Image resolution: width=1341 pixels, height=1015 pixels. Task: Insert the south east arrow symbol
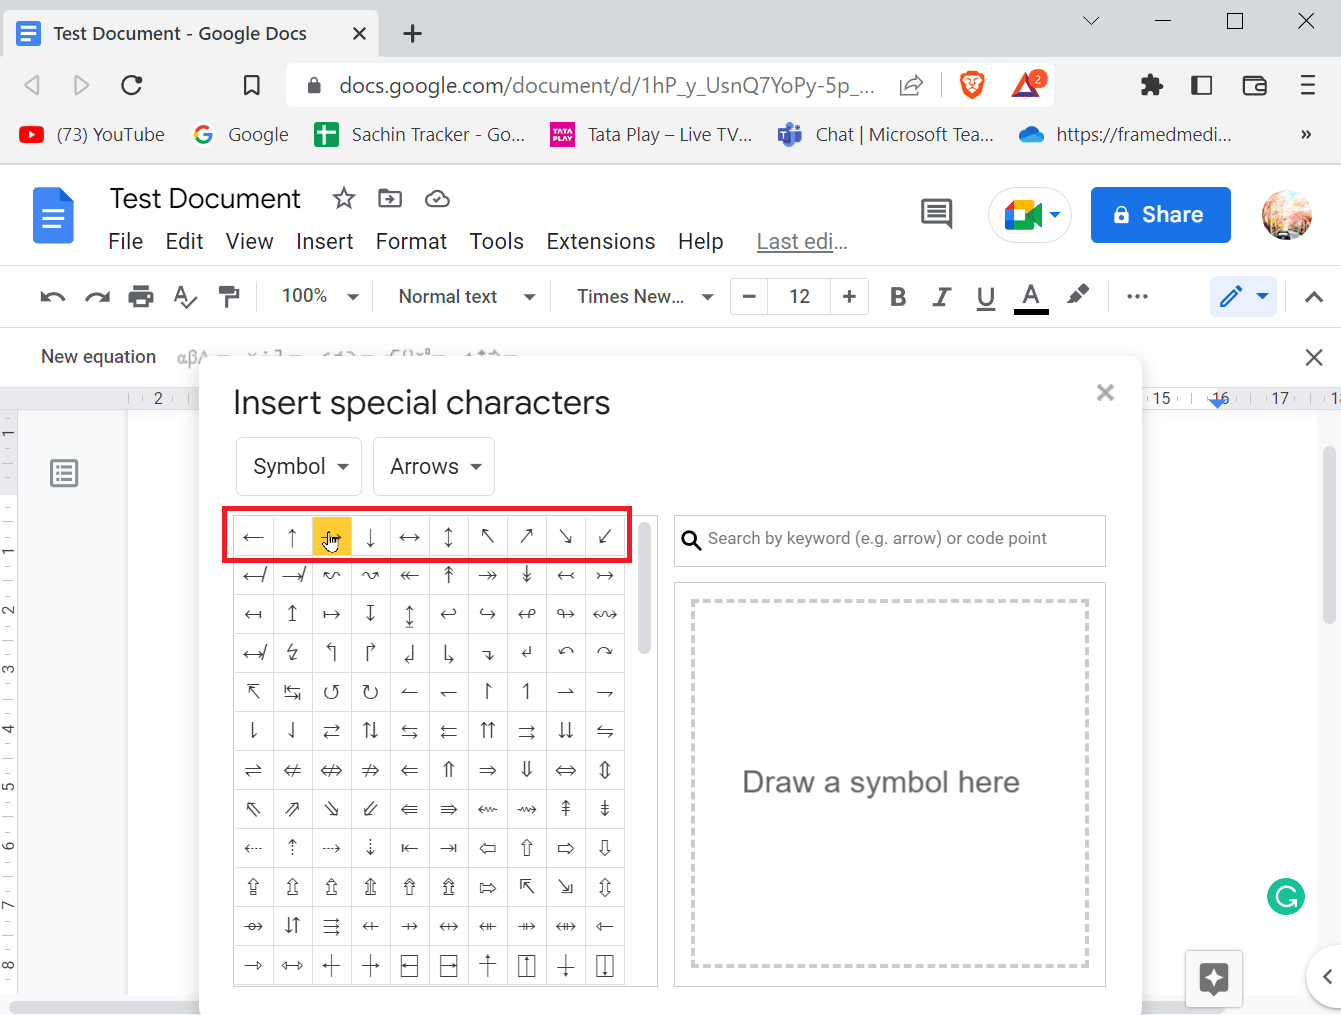click(x=565, y=537)
